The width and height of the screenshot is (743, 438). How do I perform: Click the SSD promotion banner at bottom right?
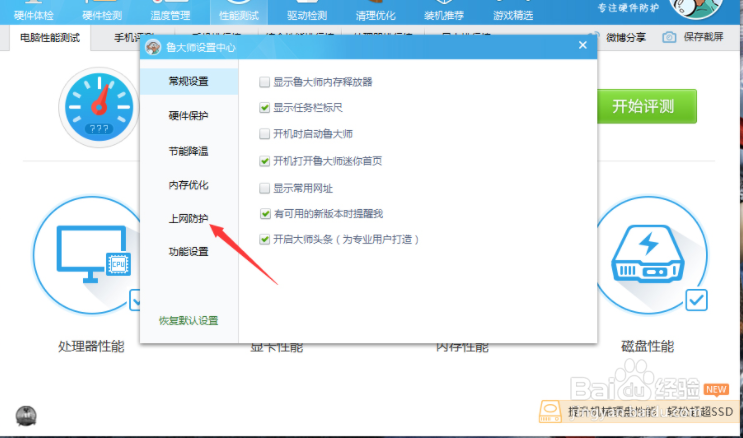tap(640, 411)
